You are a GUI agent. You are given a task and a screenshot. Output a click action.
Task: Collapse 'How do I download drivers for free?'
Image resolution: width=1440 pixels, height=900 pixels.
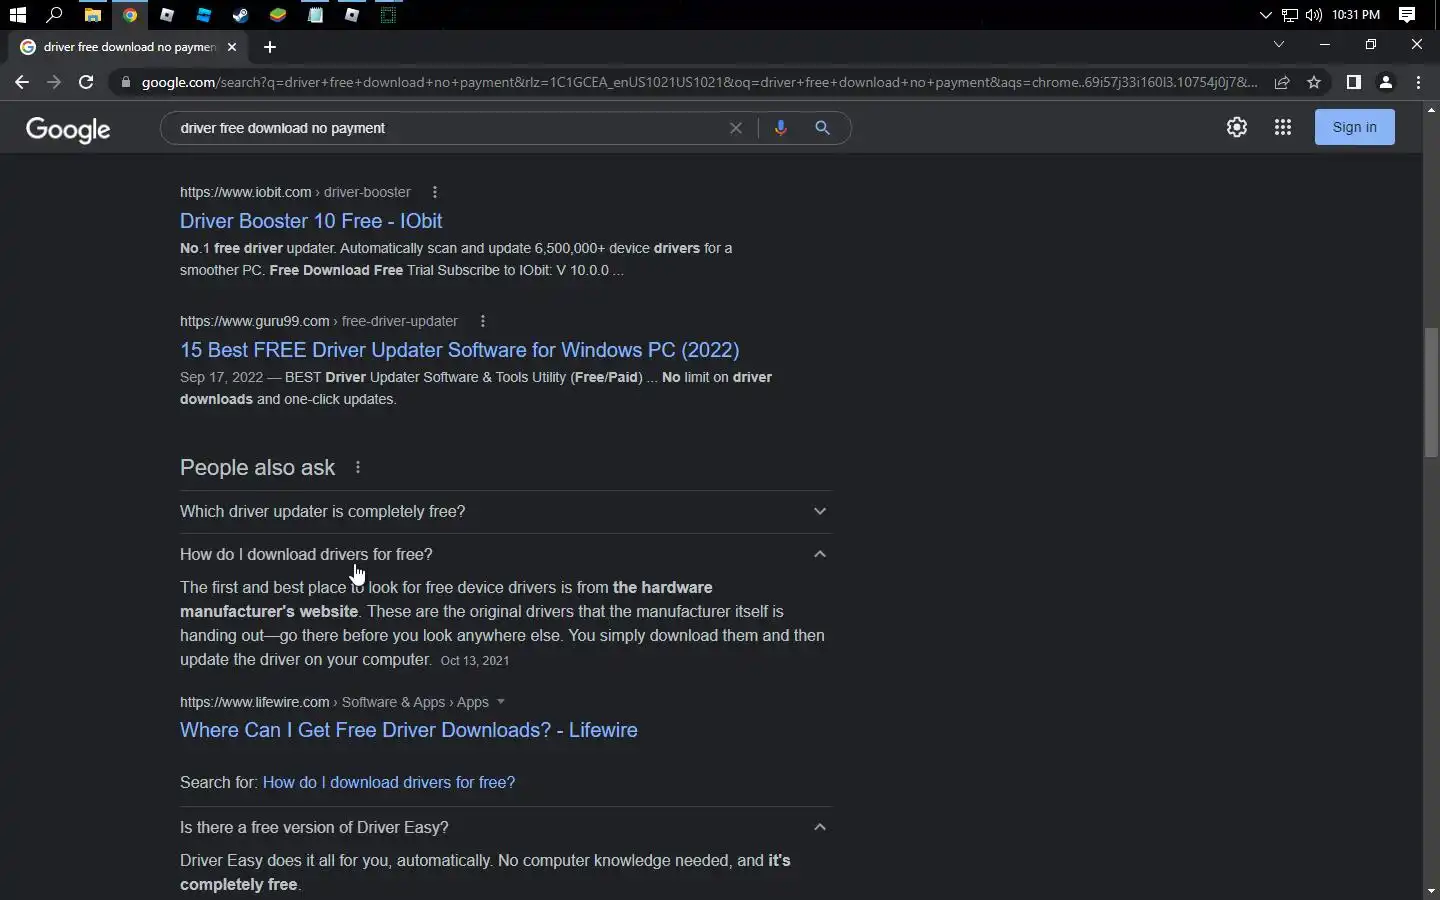pos(506,554)
